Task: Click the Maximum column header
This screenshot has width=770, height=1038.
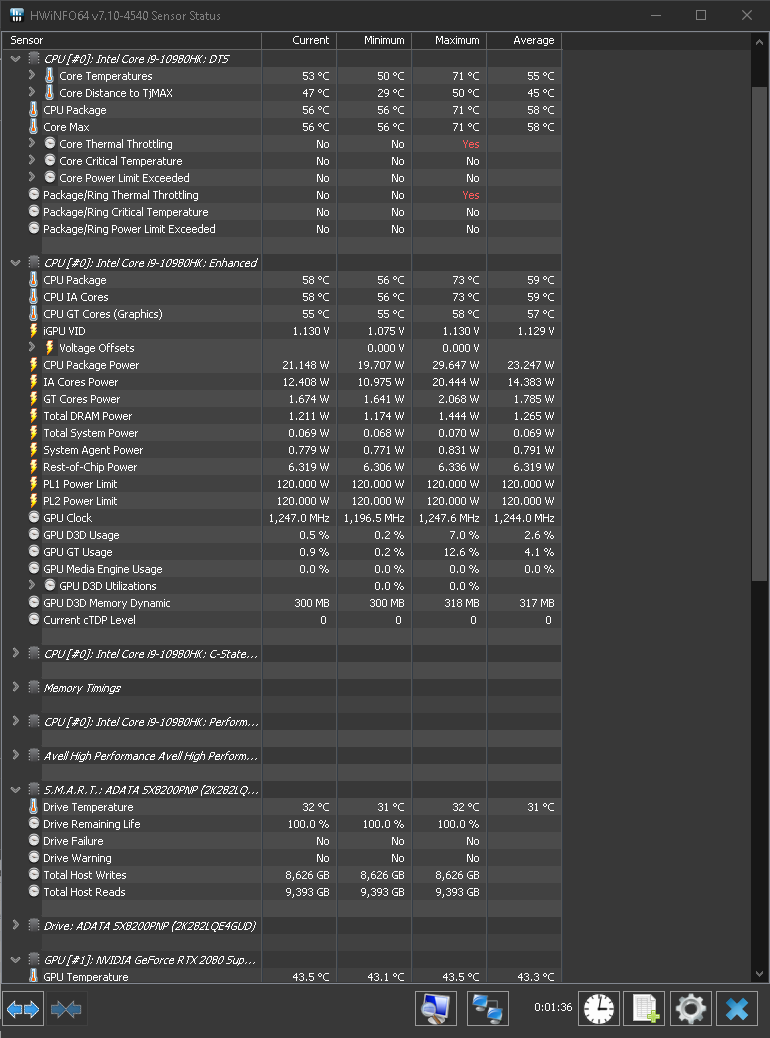Action: [x=449, y=40]
